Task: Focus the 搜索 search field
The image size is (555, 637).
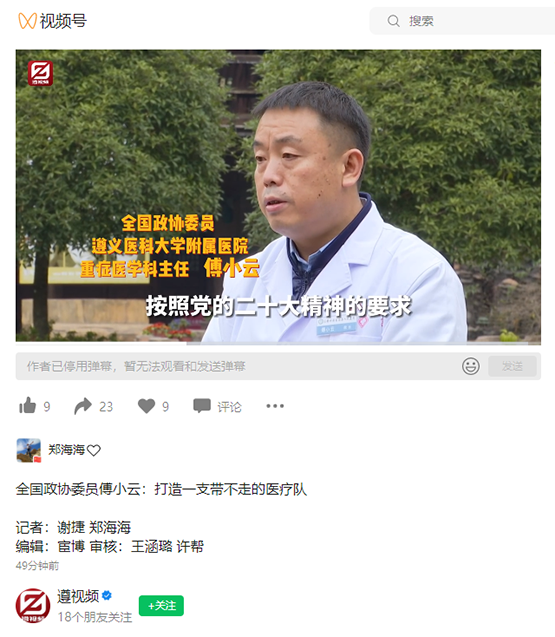Action: point(462,21)
